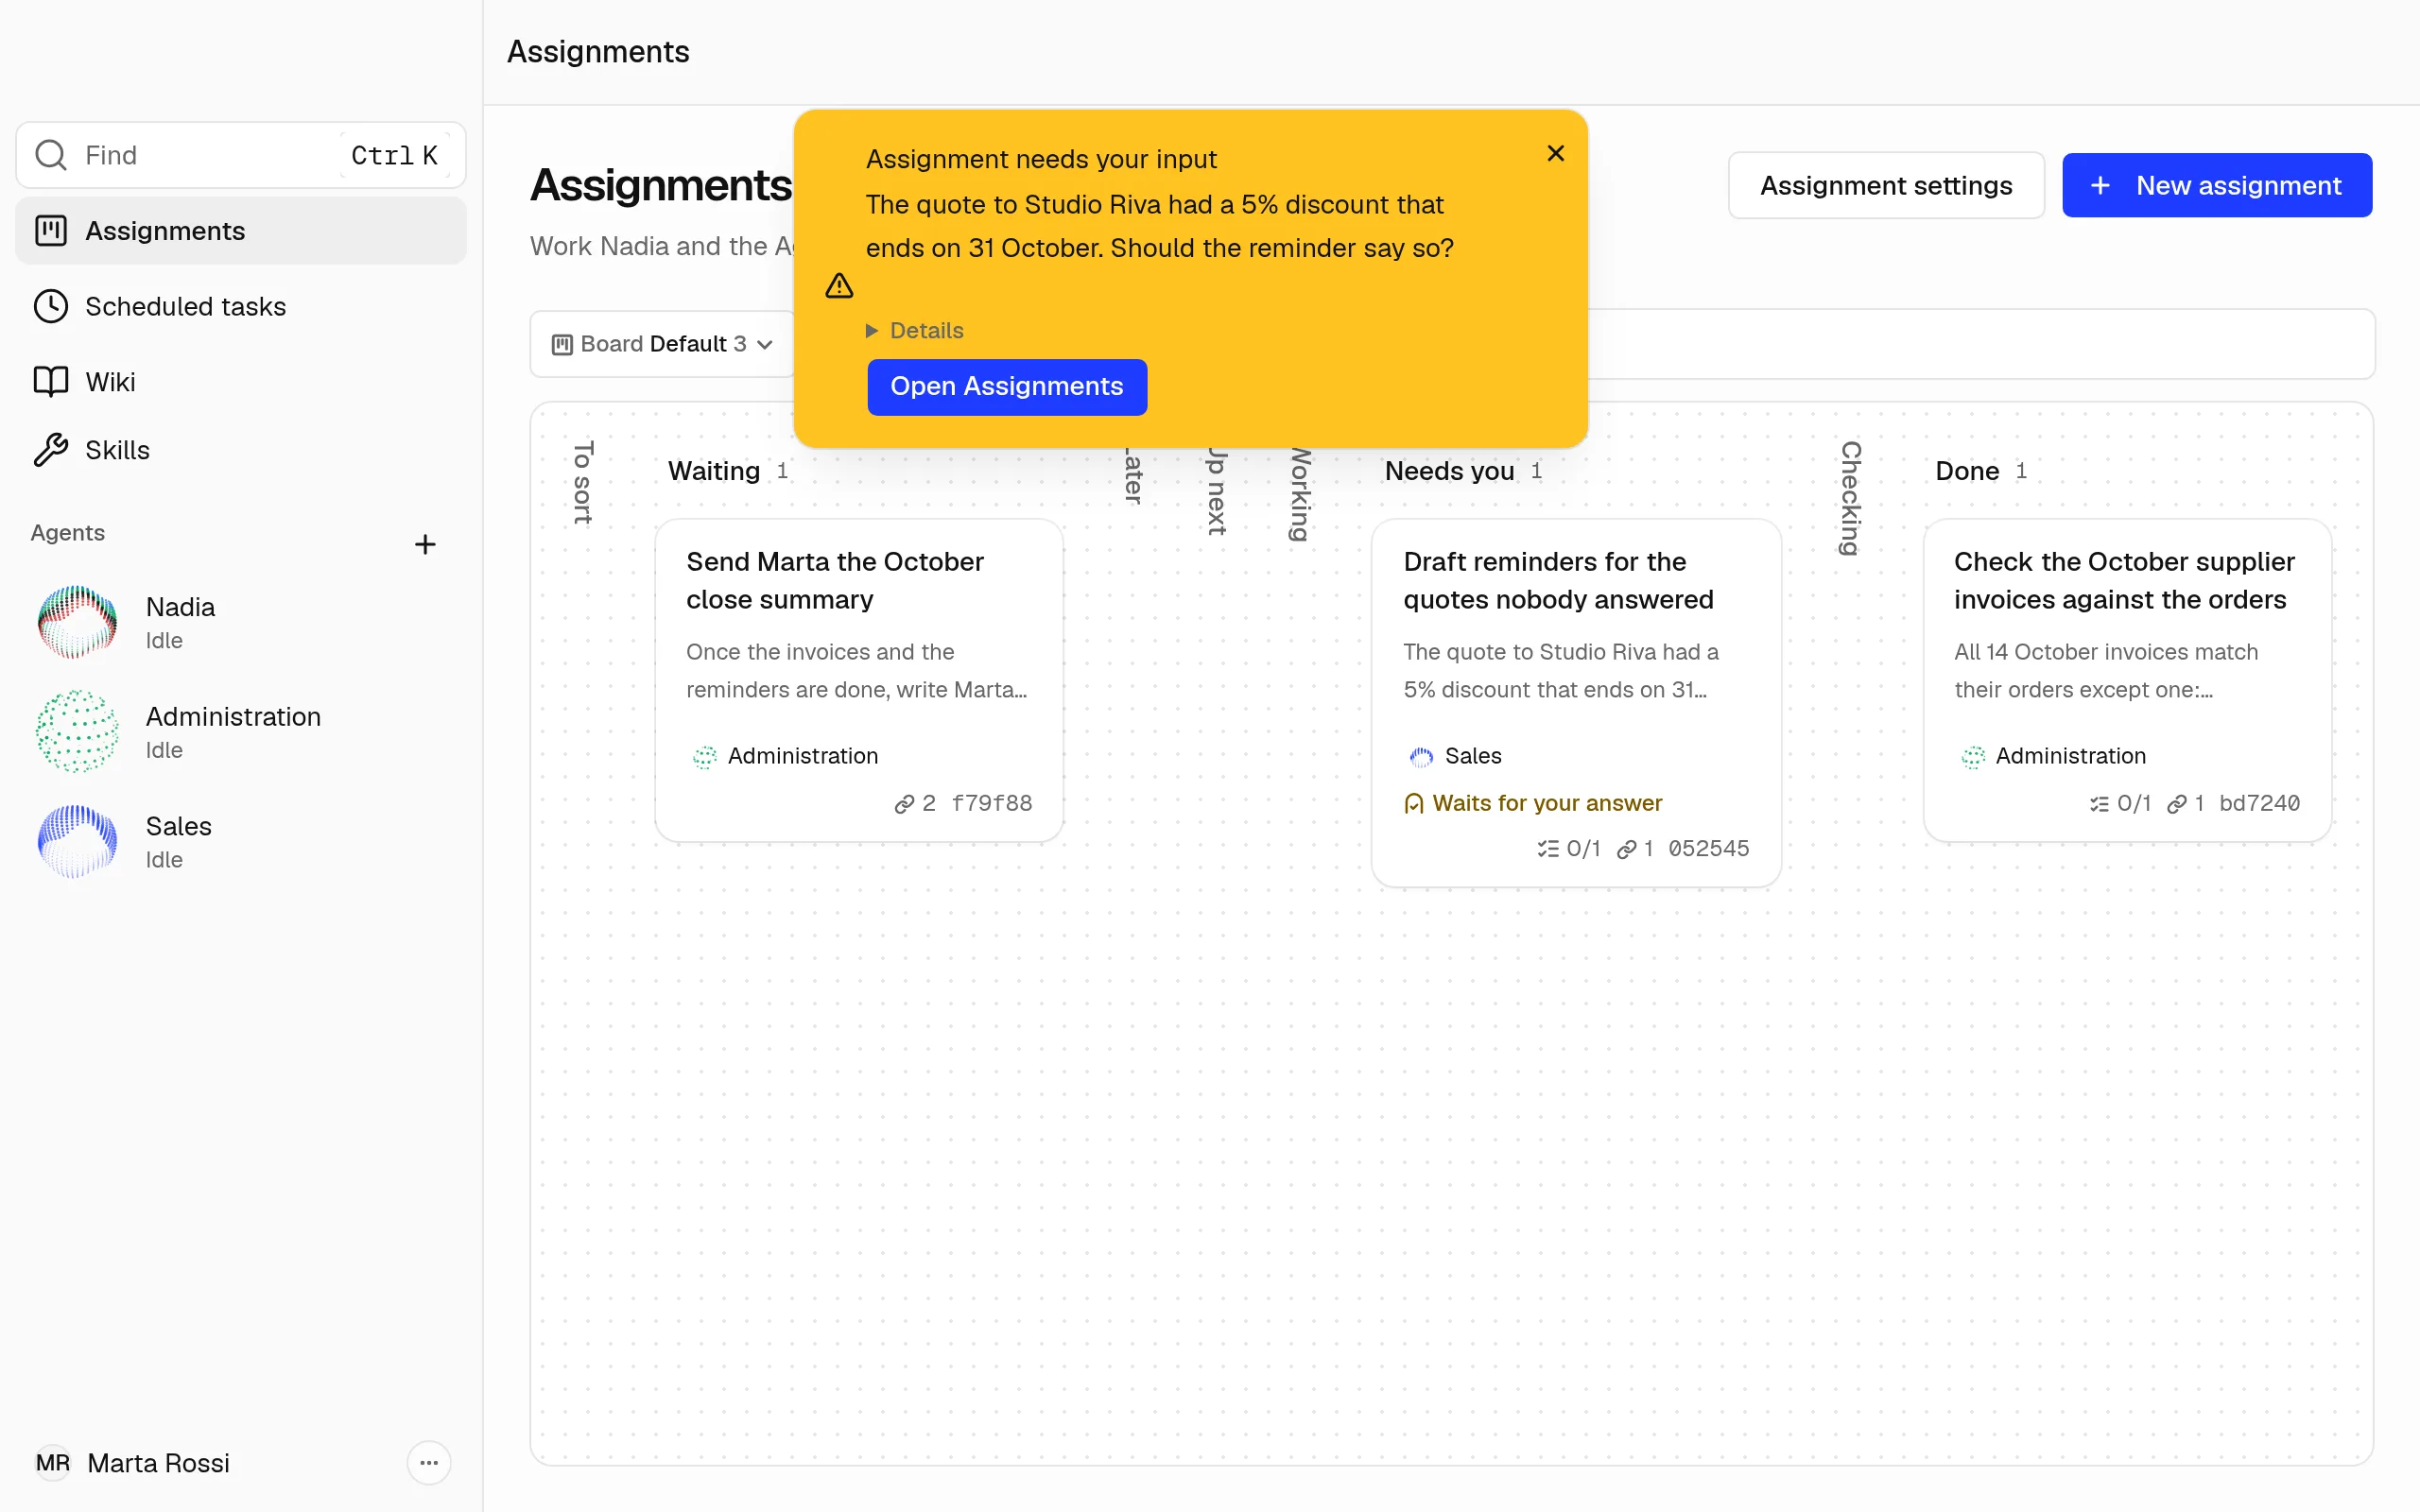Open the Assignments sidebar item
2420x1512 pixels.
pos(241,231)
